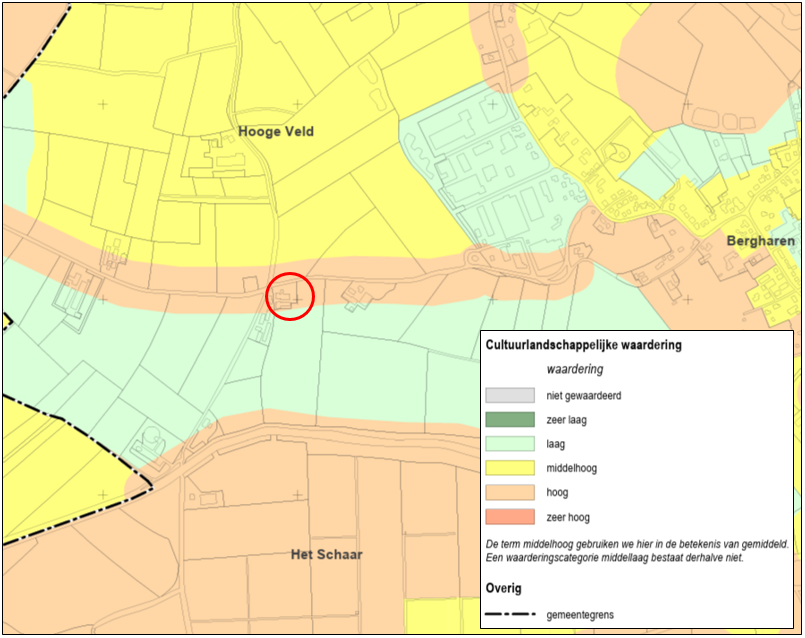Click the italic 'waardering' legend subtitle

click(x=575, y=369)
